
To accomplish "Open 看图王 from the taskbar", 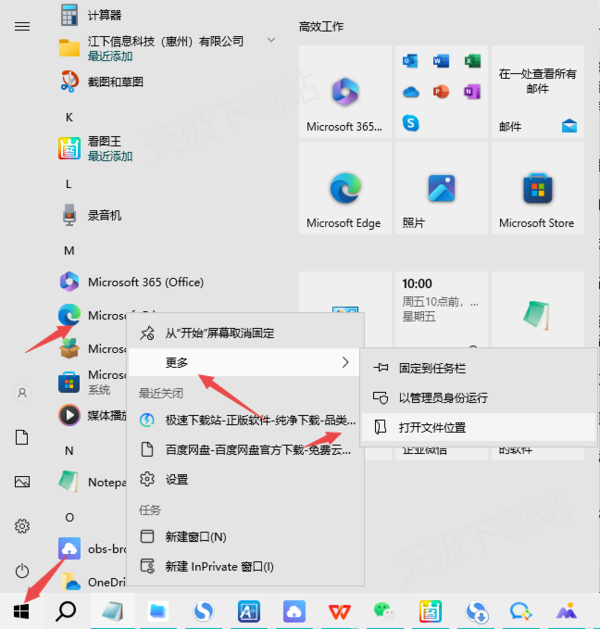I will [430, 611].
